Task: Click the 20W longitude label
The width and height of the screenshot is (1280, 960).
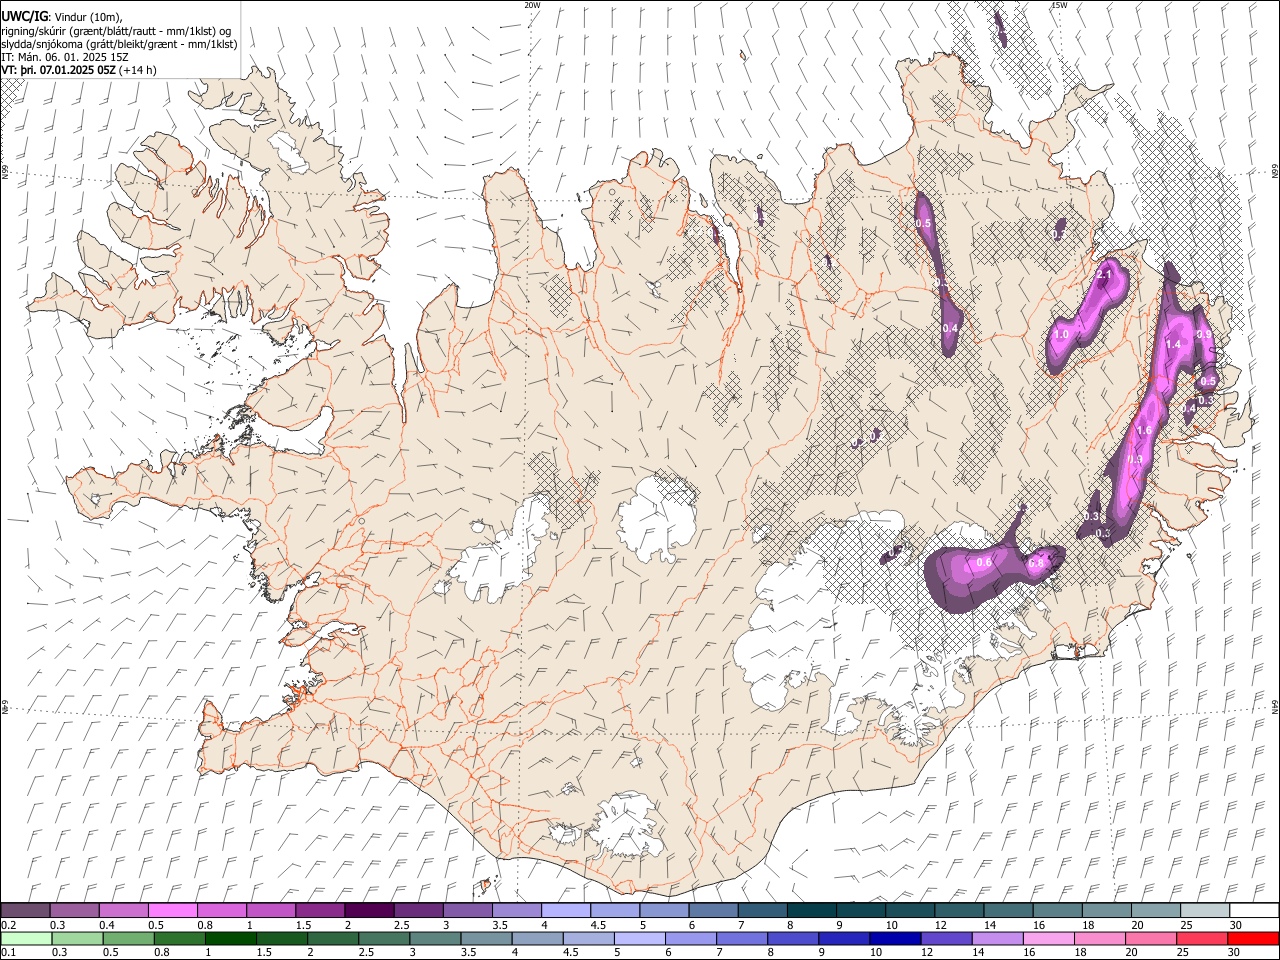Action: click(x=532, y=5)
